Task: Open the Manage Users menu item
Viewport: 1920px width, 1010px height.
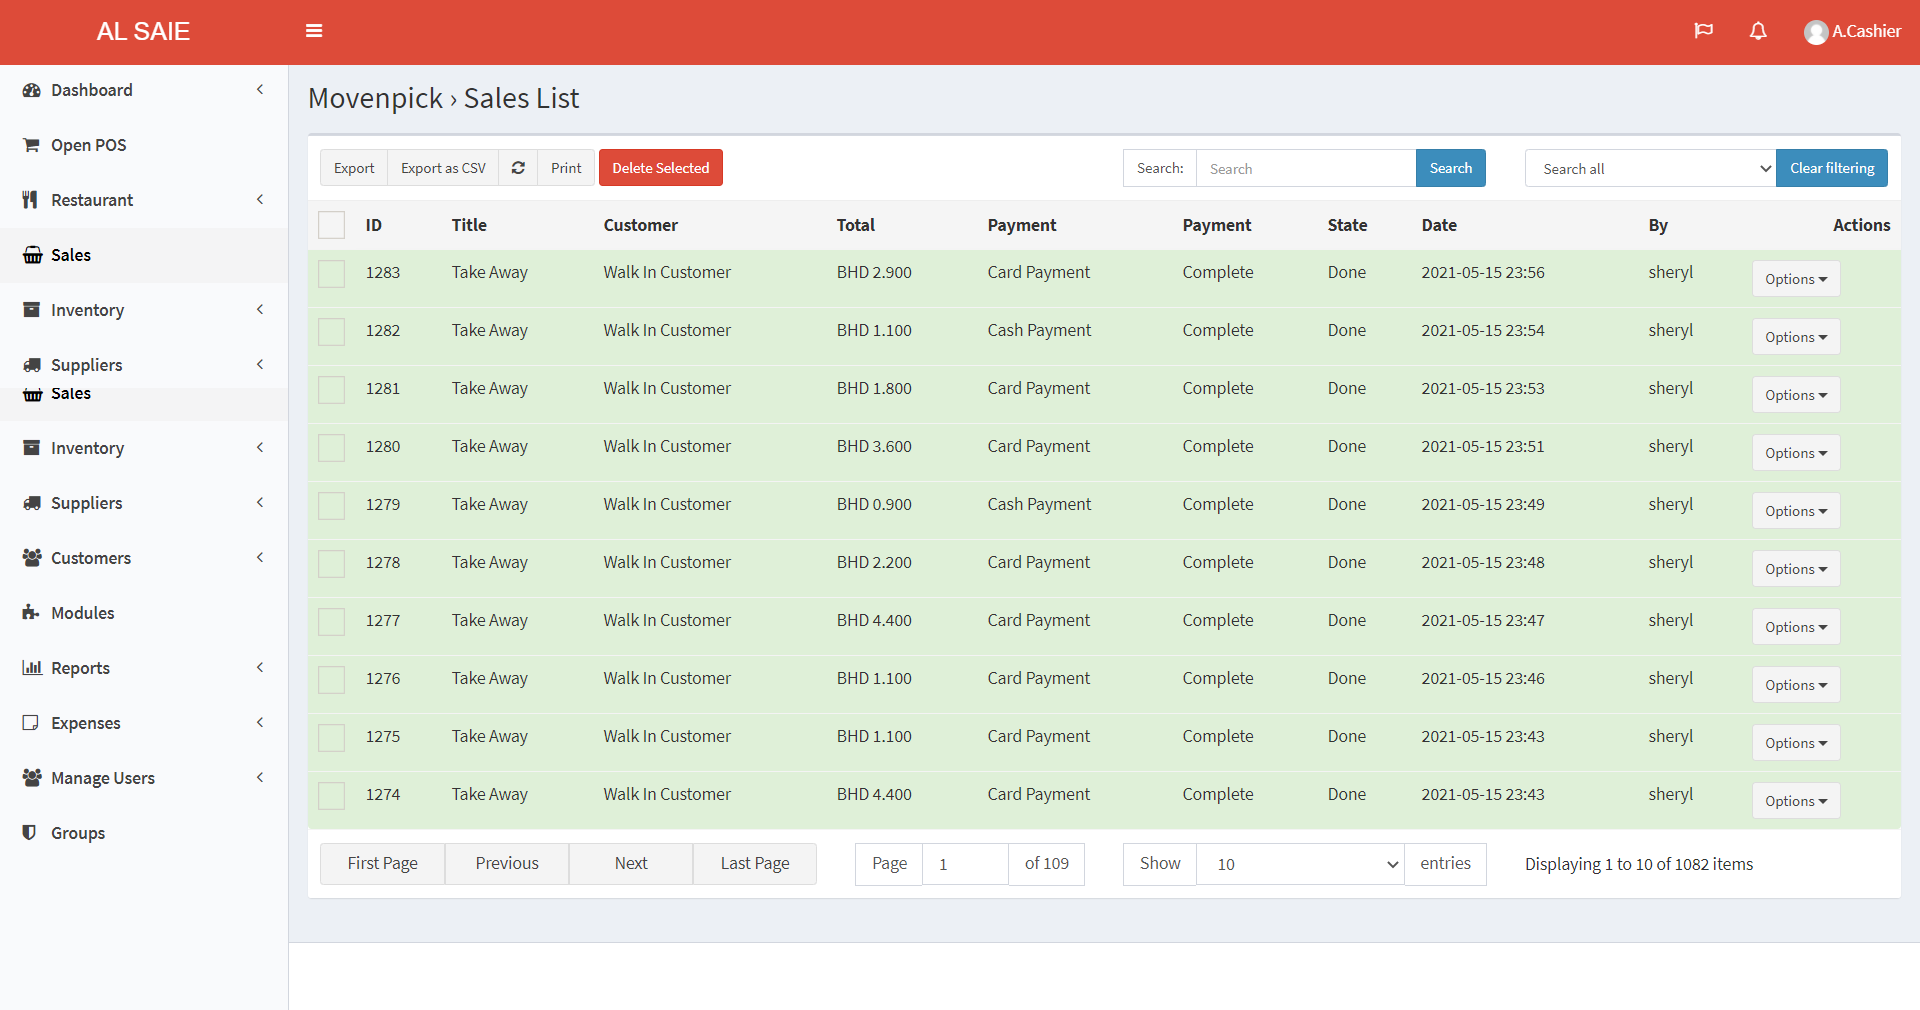Action: point(144,778)
